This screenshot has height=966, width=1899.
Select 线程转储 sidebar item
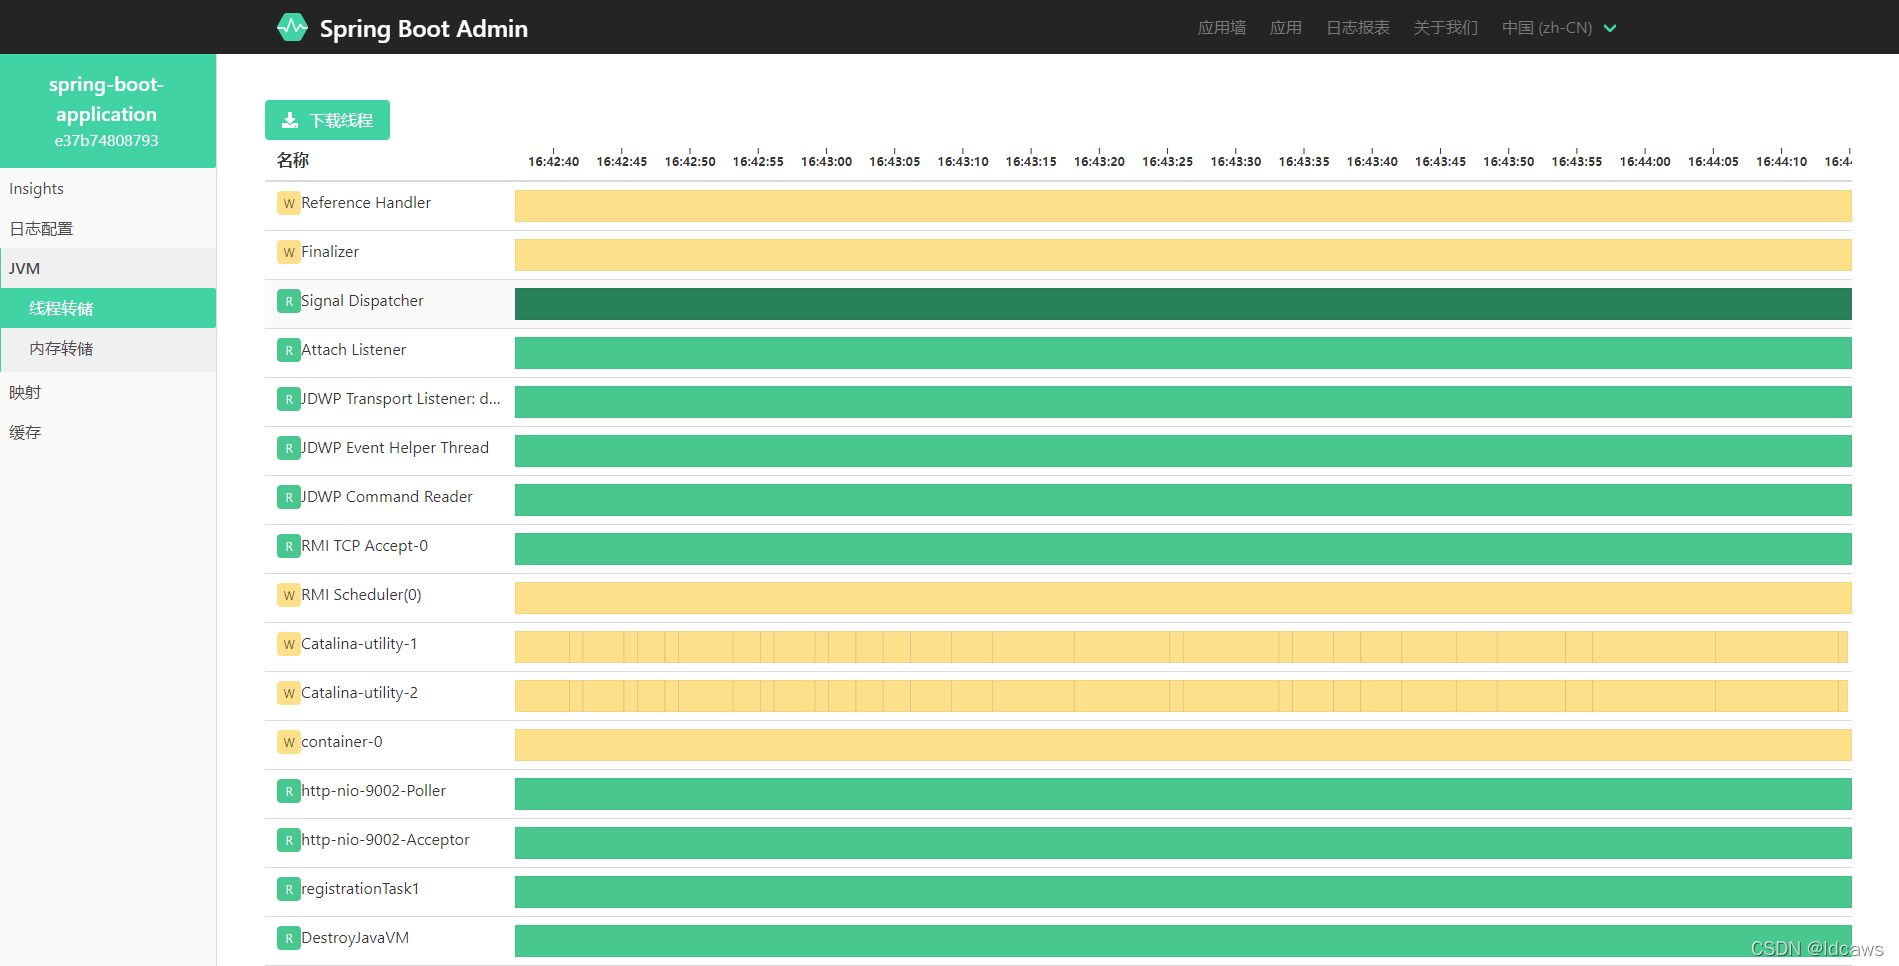[108, 308]
